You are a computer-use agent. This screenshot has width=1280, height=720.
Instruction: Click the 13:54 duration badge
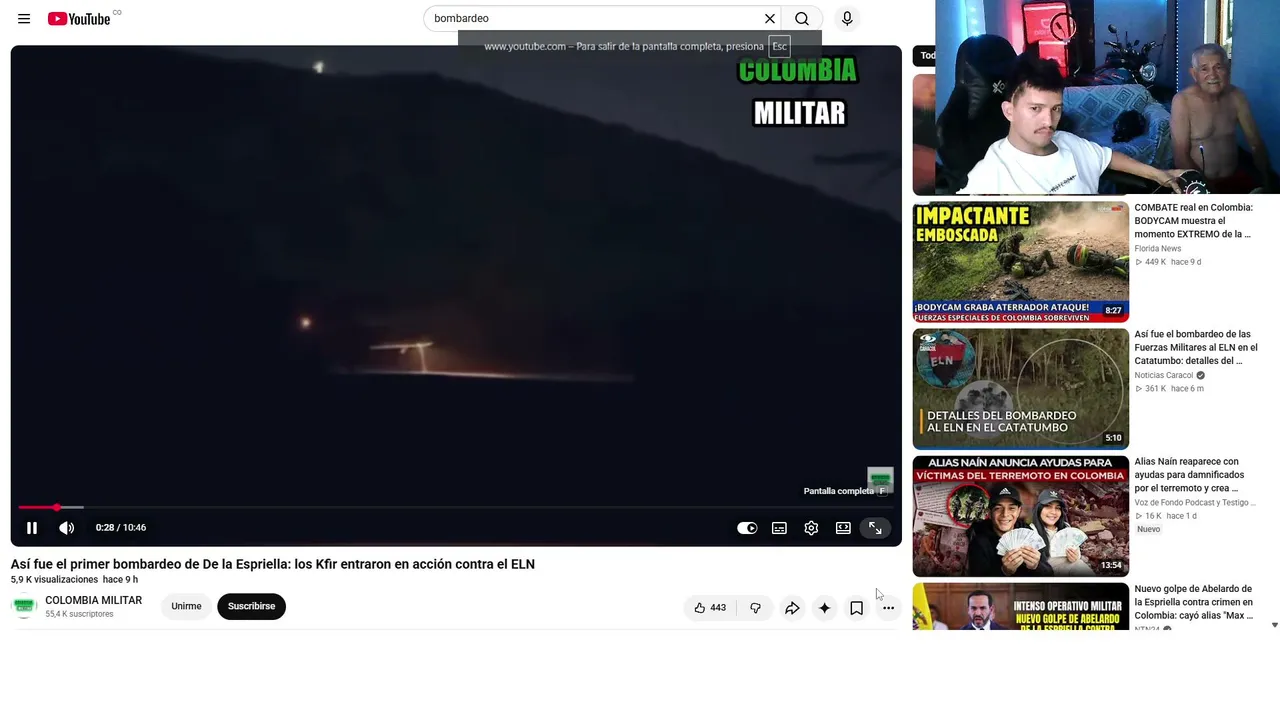point(1111,565)
